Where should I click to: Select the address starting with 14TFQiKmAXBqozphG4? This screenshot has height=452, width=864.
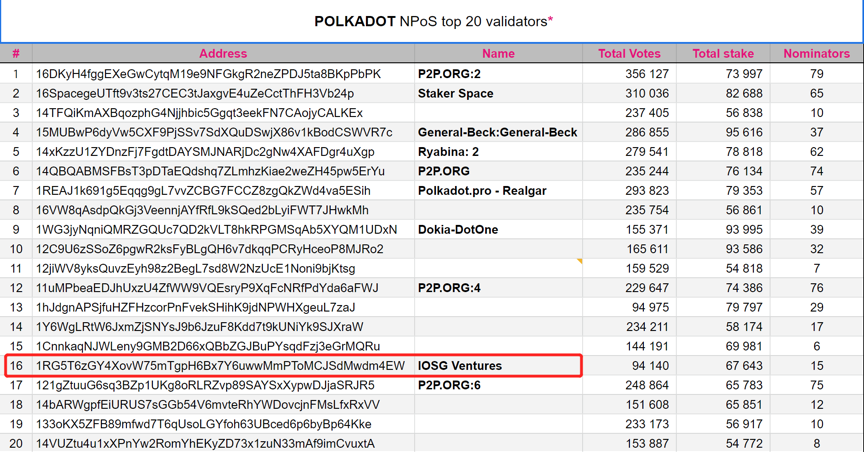[x=199, y=113]
